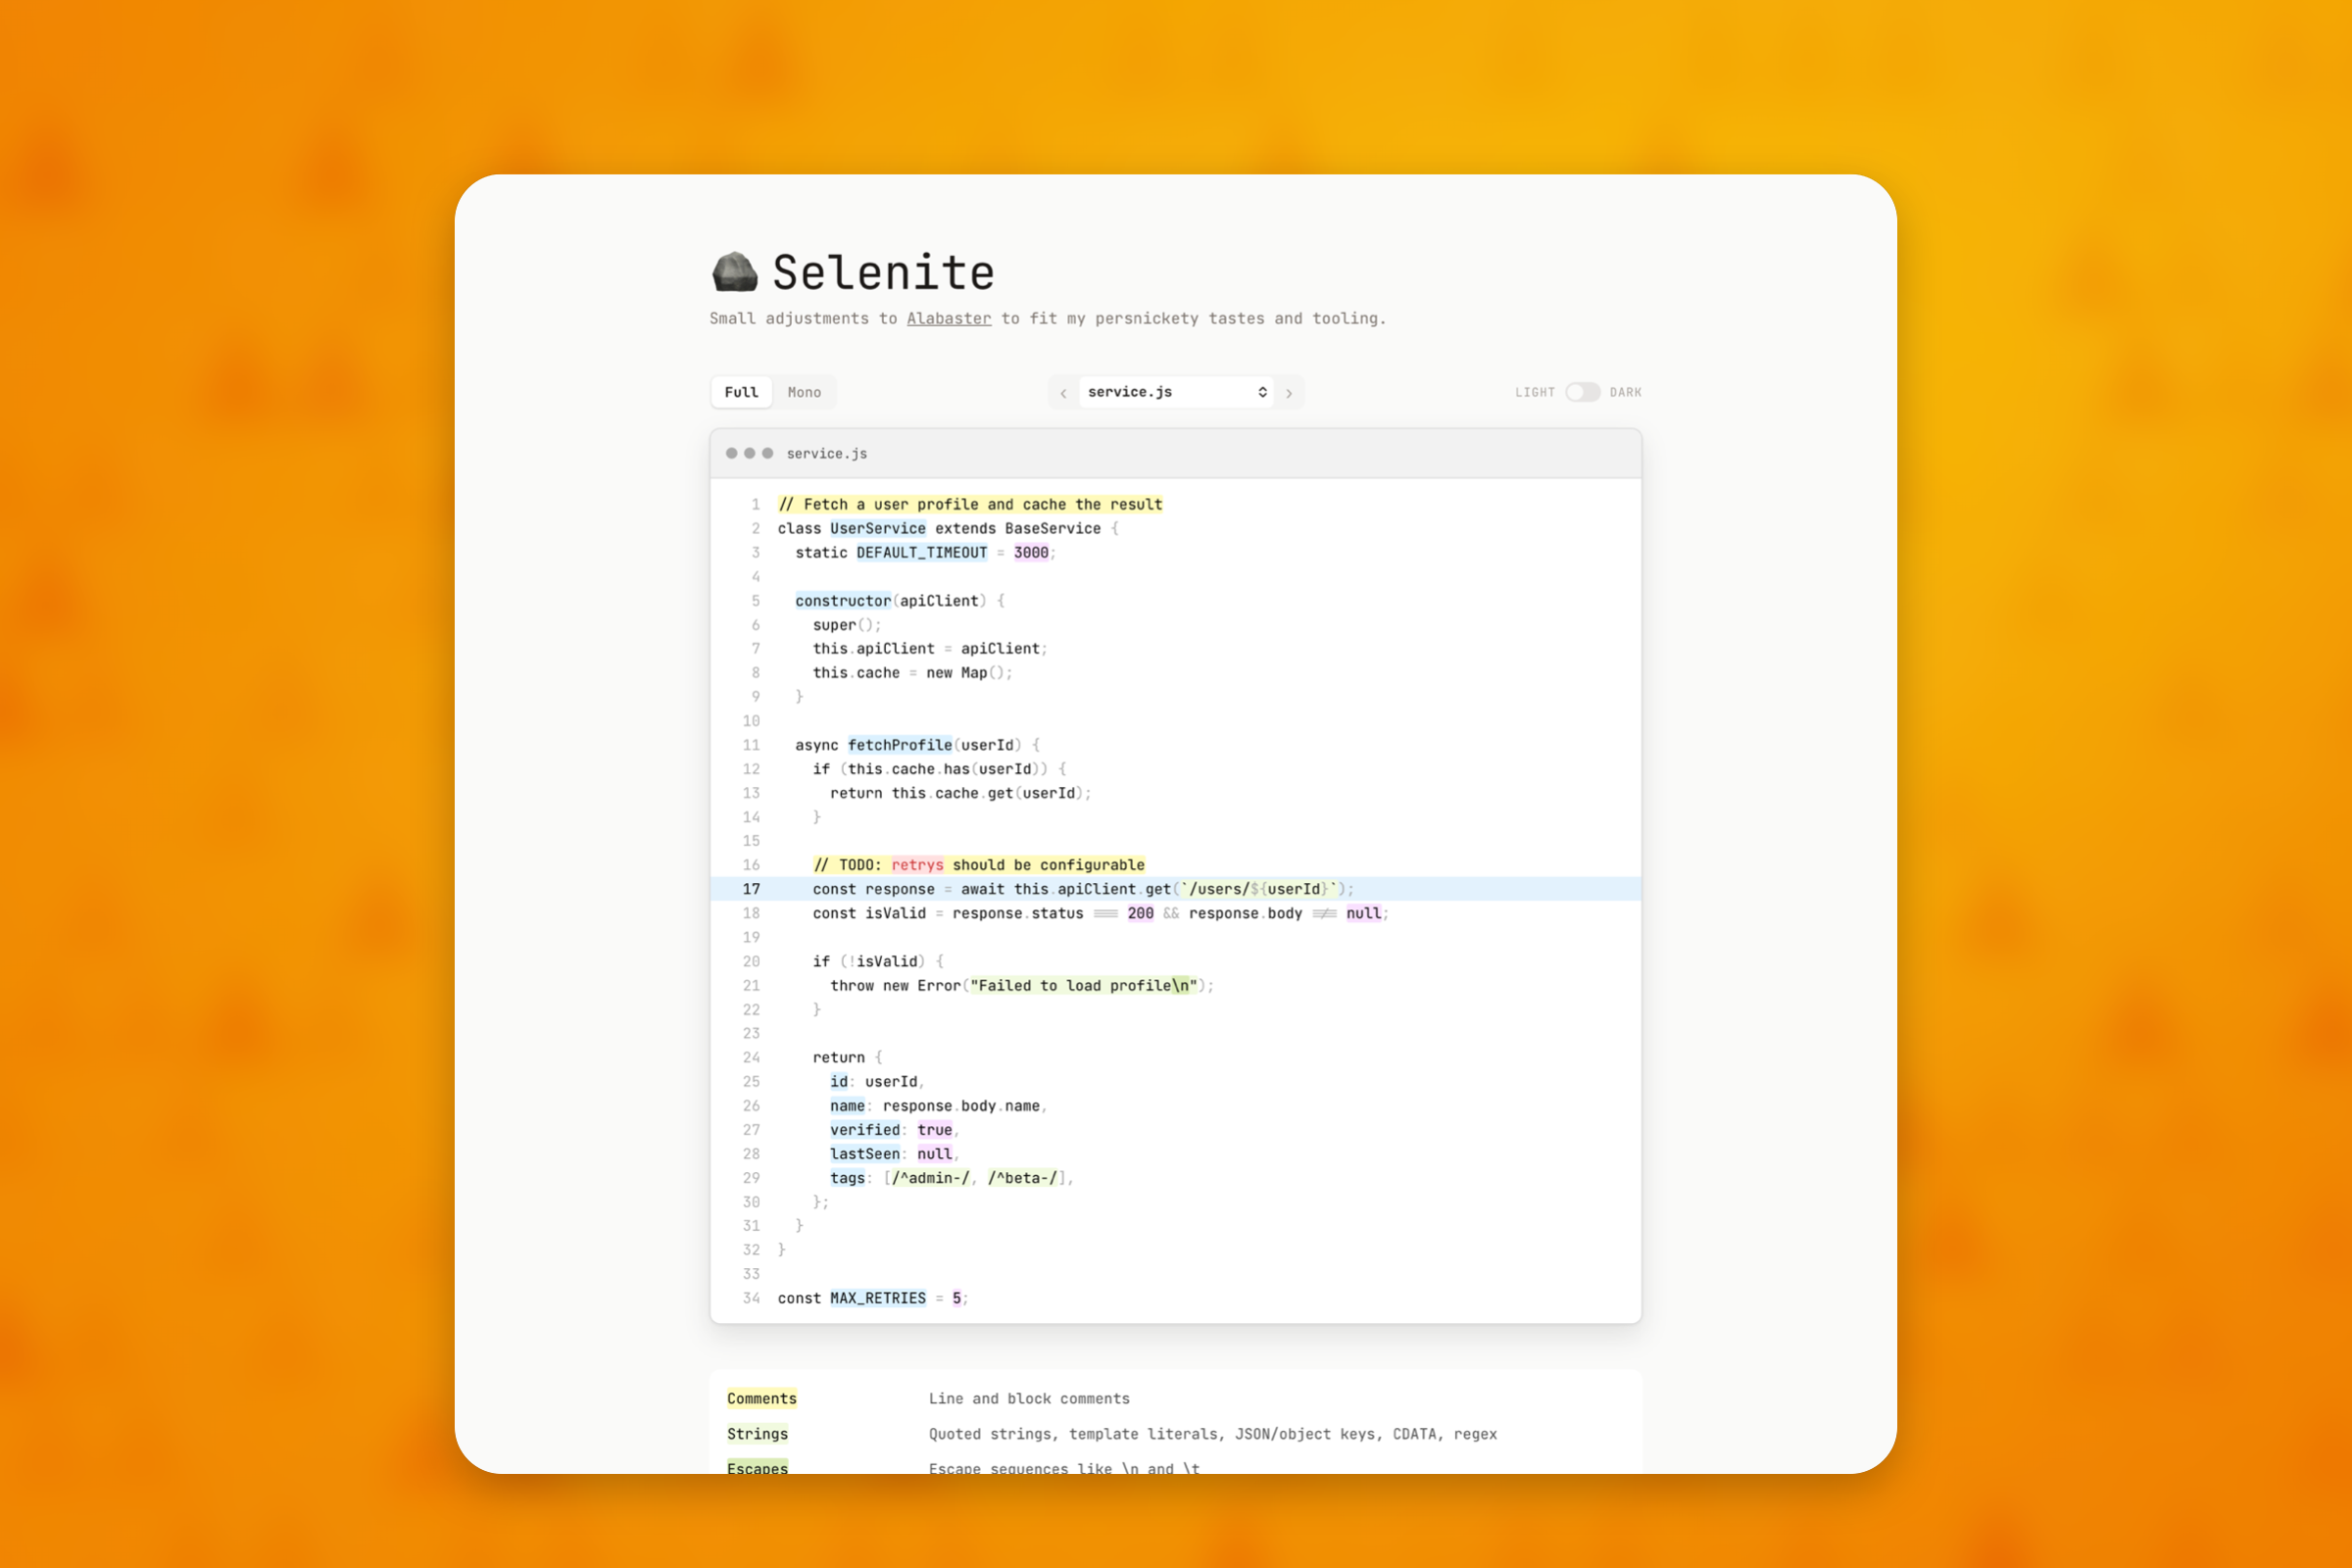Click the template string '/users/${userId}'
2352x1568 pixels.
[1259, 889]
